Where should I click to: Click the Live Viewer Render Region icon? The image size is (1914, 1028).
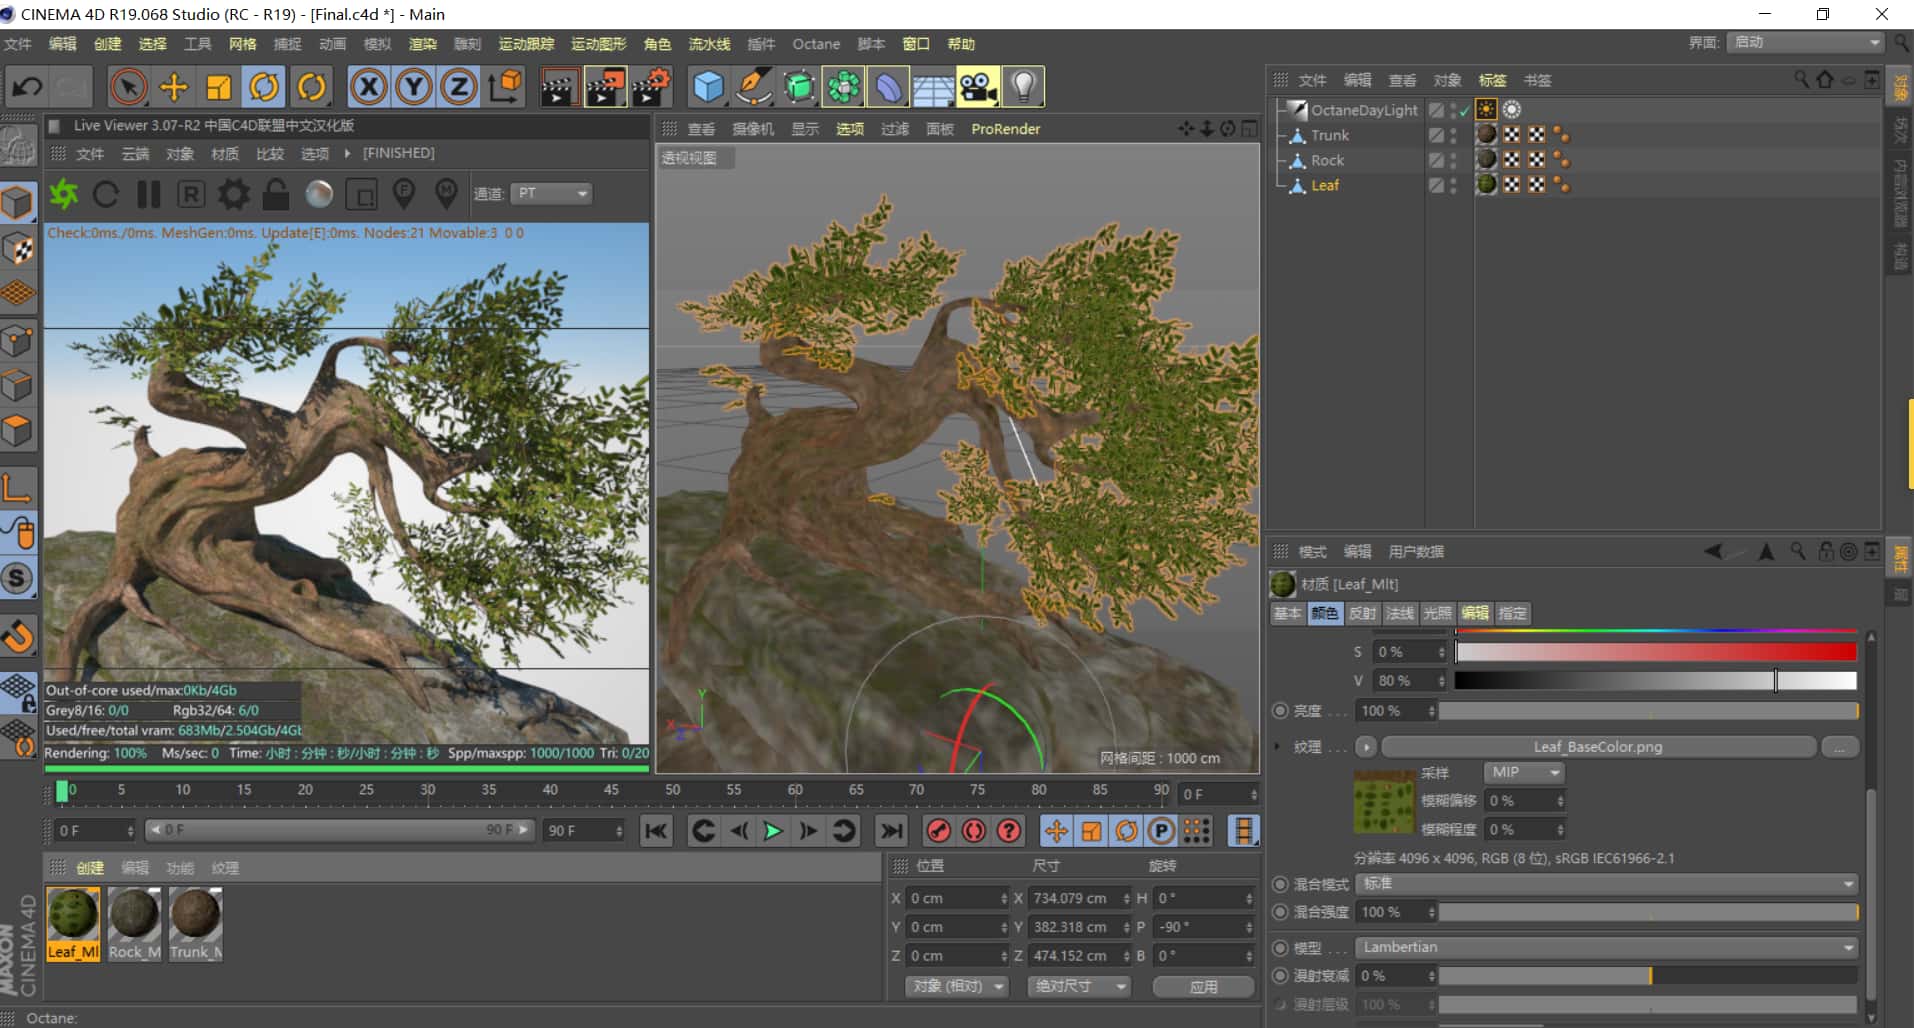361,194
